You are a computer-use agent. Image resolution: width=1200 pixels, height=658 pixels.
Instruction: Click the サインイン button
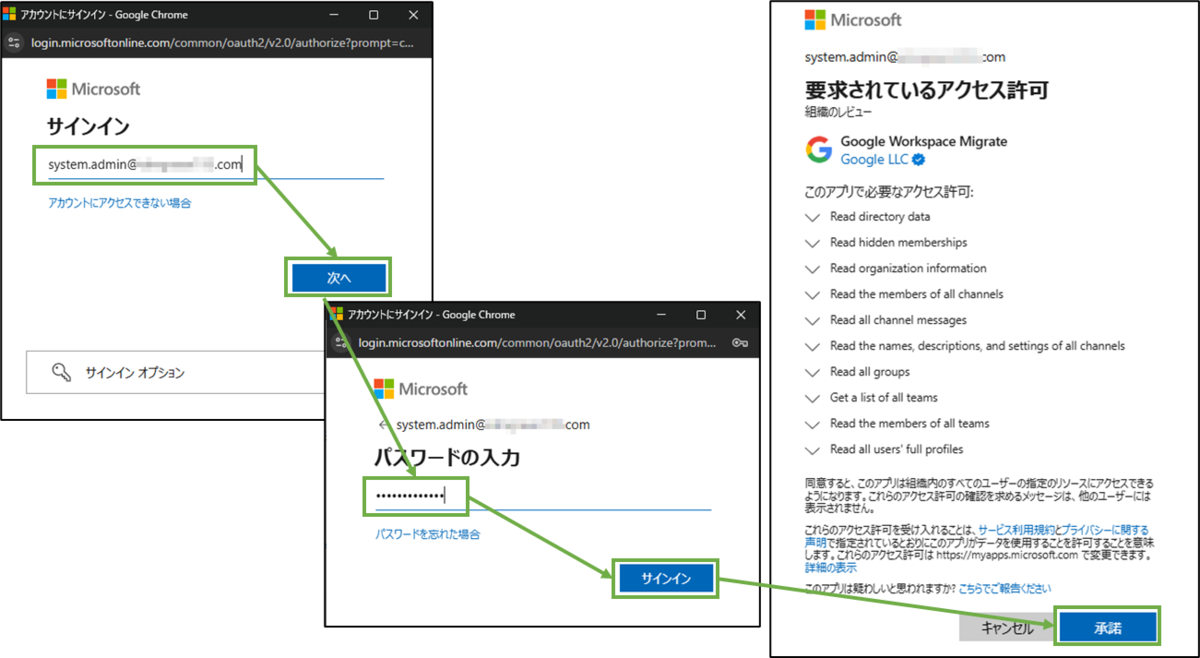(665, 579)
